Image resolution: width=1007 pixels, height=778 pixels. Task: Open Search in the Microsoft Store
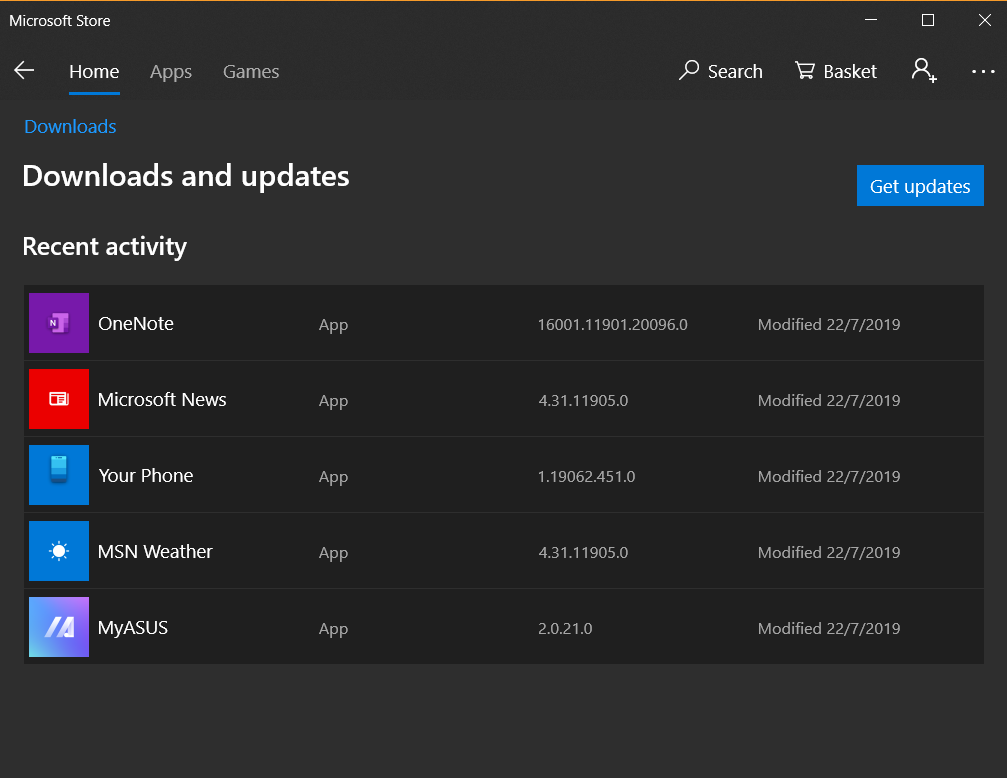coord(720,71)
